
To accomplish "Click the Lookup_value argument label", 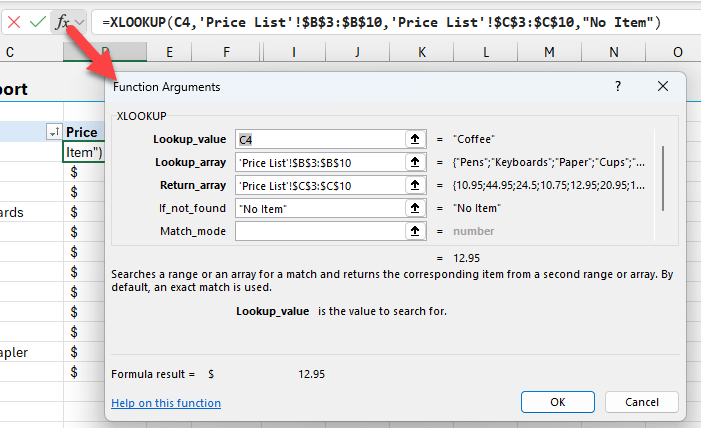I will [190, 139].
